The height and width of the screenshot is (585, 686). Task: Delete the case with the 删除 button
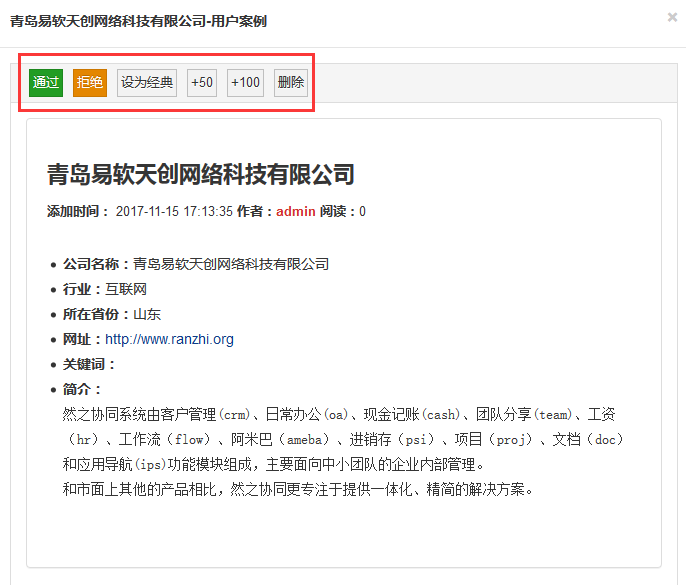coord(291,83)
